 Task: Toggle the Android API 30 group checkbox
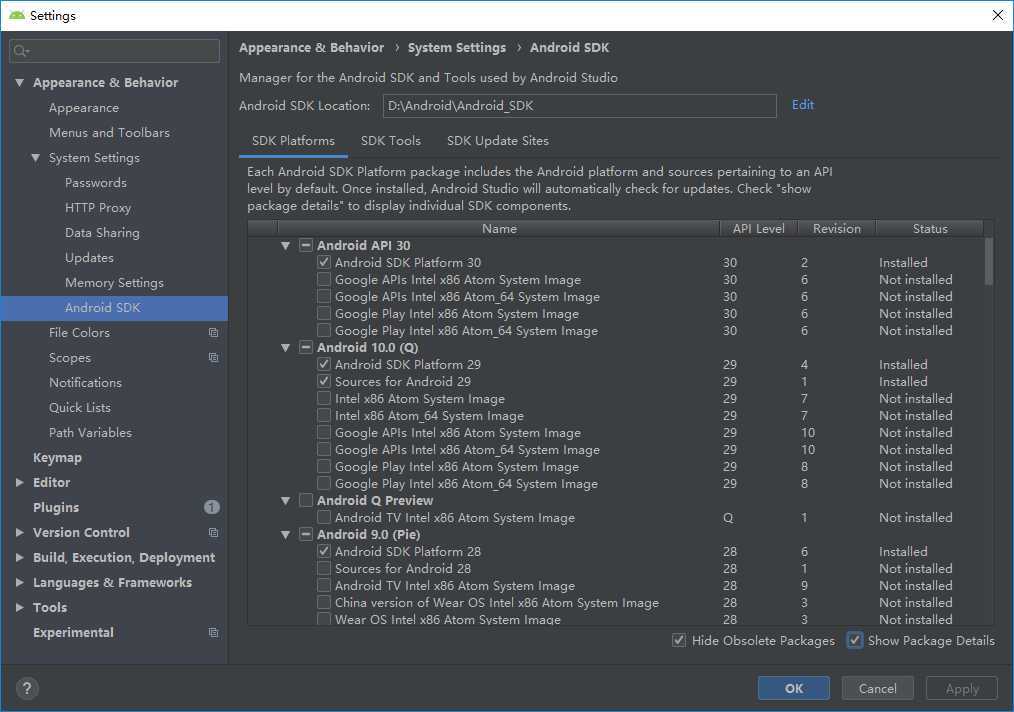coord(306,246)
